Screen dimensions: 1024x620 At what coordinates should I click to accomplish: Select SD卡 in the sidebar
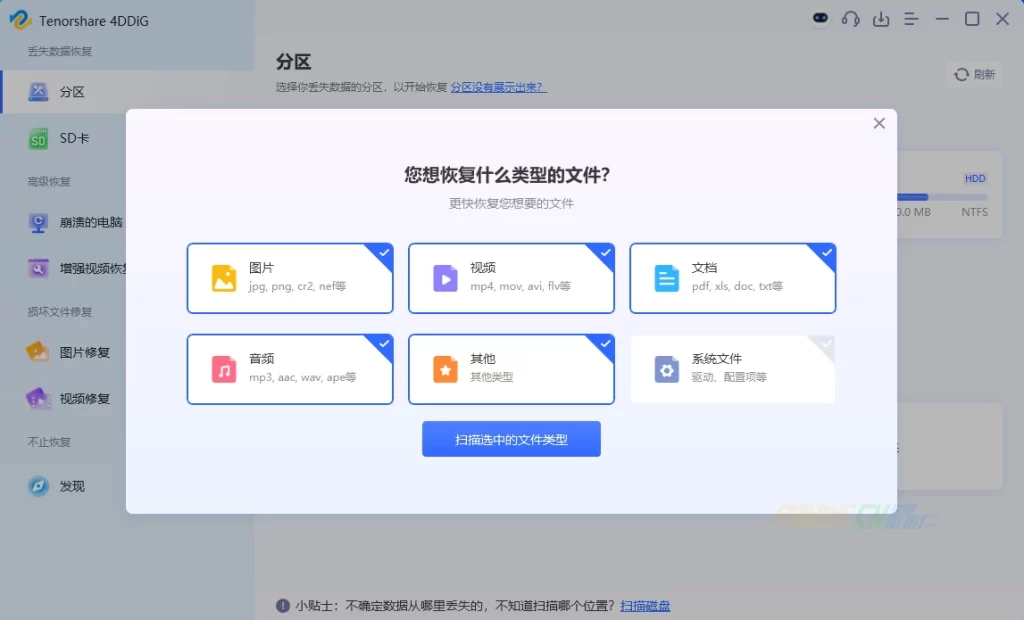coord(74,139)
